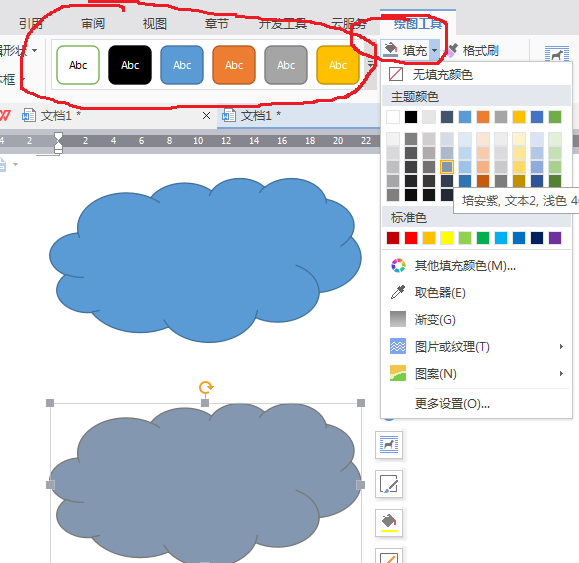Choose 渐变(G) gradient option

click(x=476, y=319)
